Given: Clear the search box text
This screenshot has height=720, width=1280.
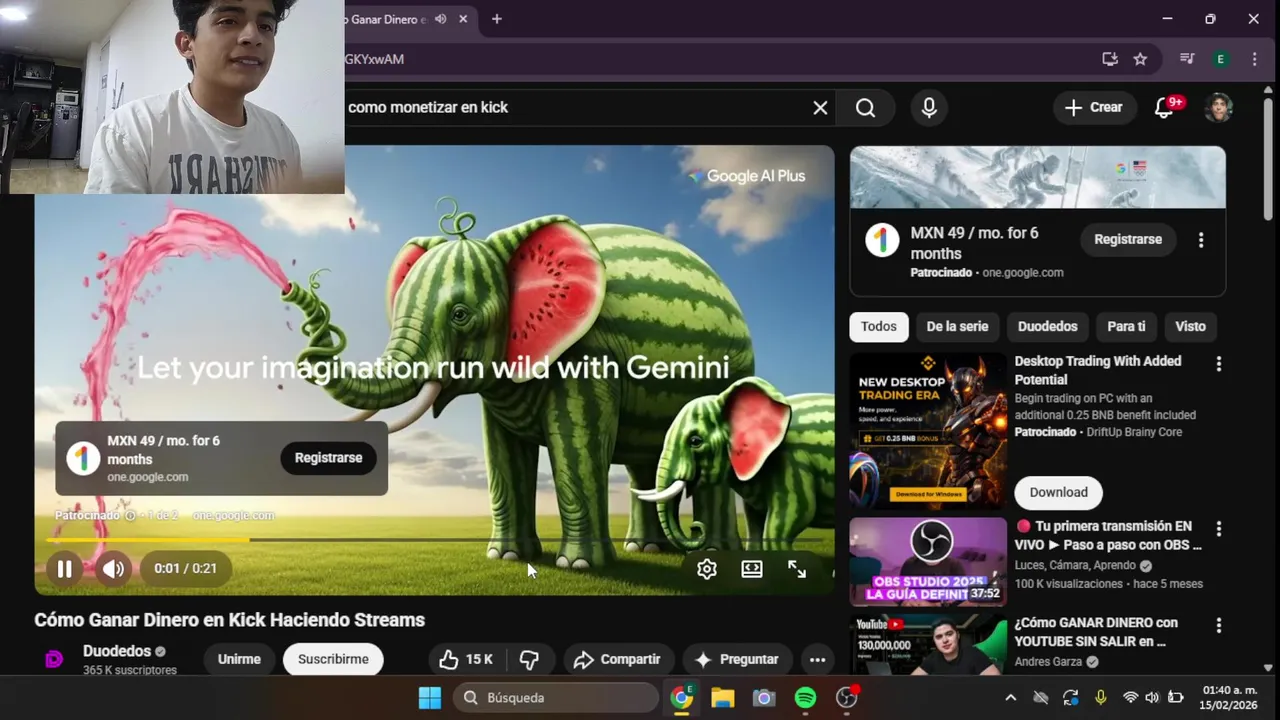Looking at the screenshot, I should coord(820,107).
